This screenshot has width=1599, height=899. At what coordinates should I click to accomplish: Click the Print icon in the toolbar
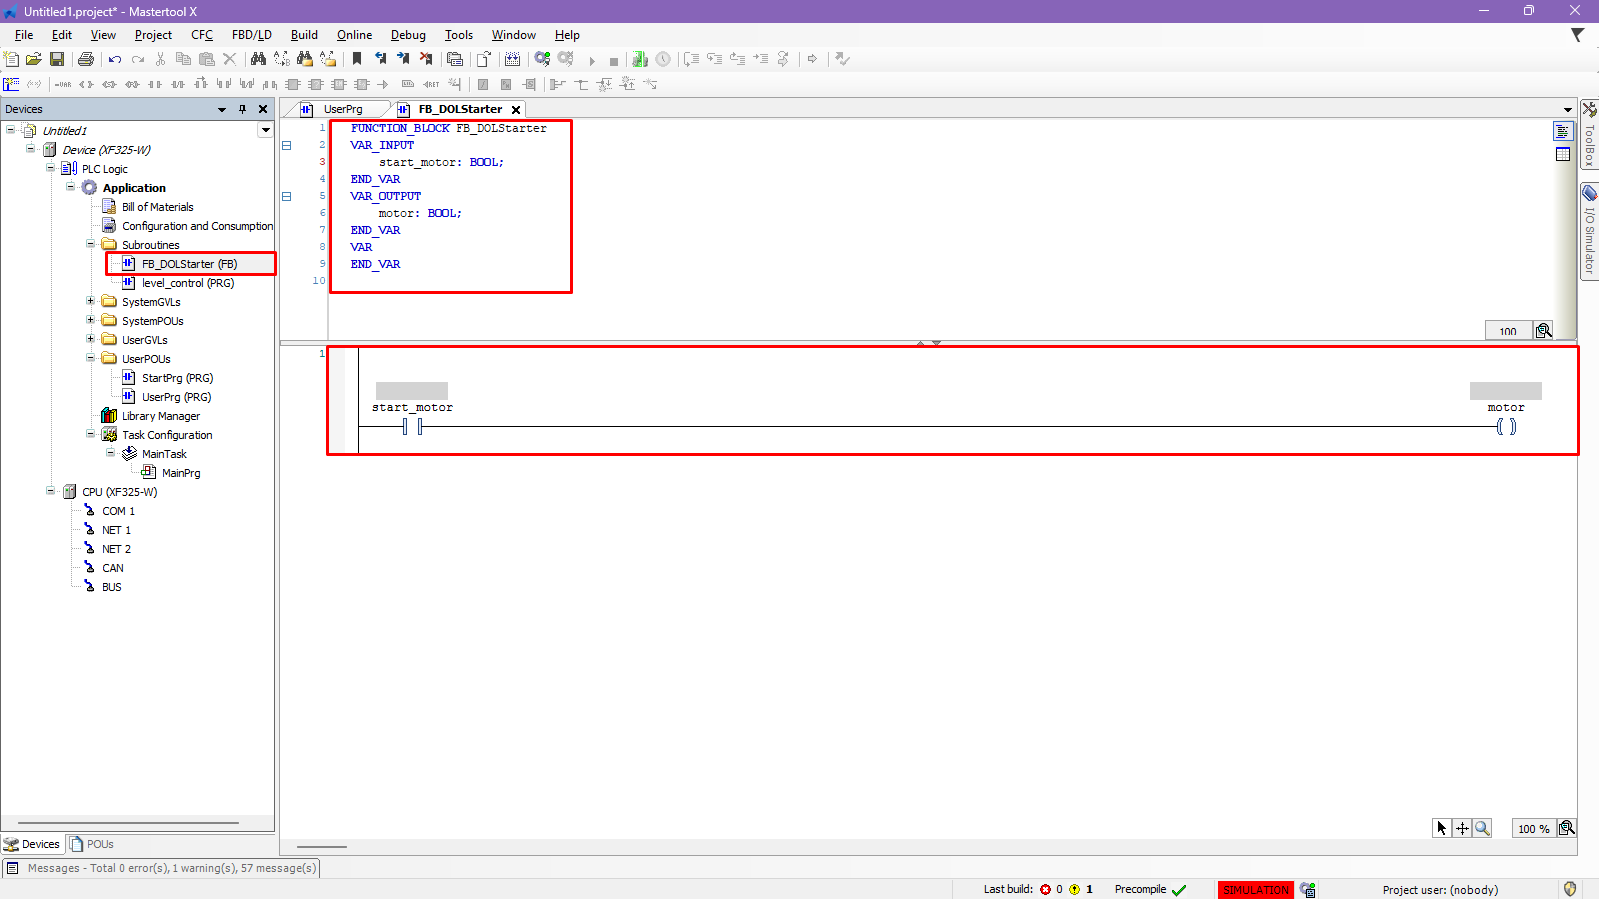86,60
